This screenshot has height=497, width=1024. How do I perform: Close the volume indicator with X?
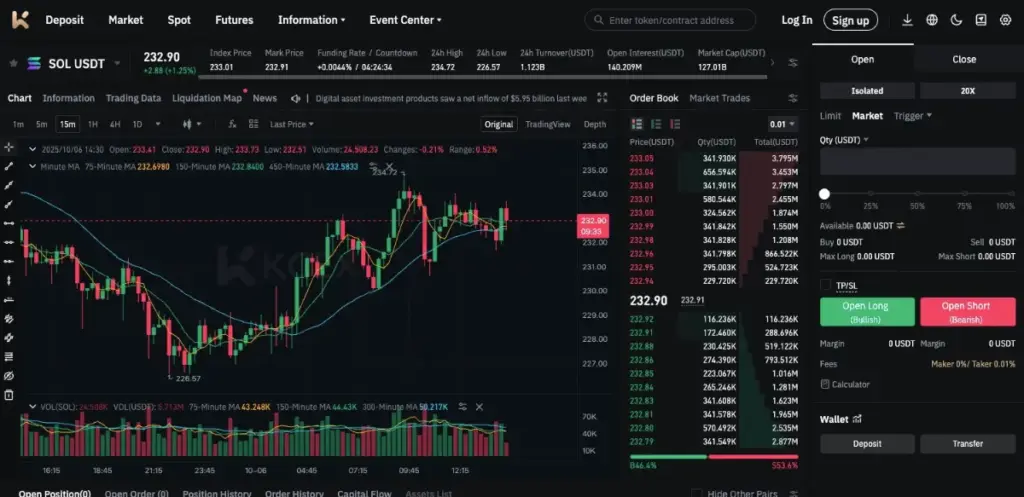(x=479, y=407)
